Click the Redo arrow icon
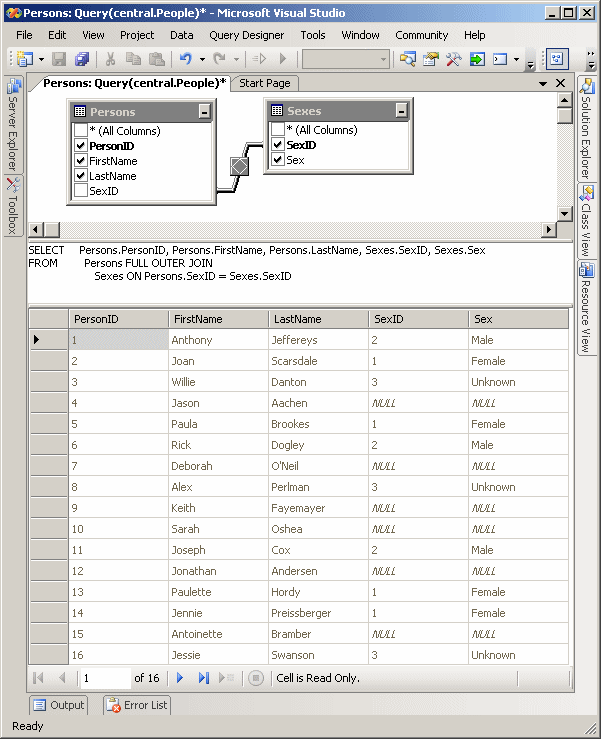Viewport: 601px width, 739px height. (220, 59)
